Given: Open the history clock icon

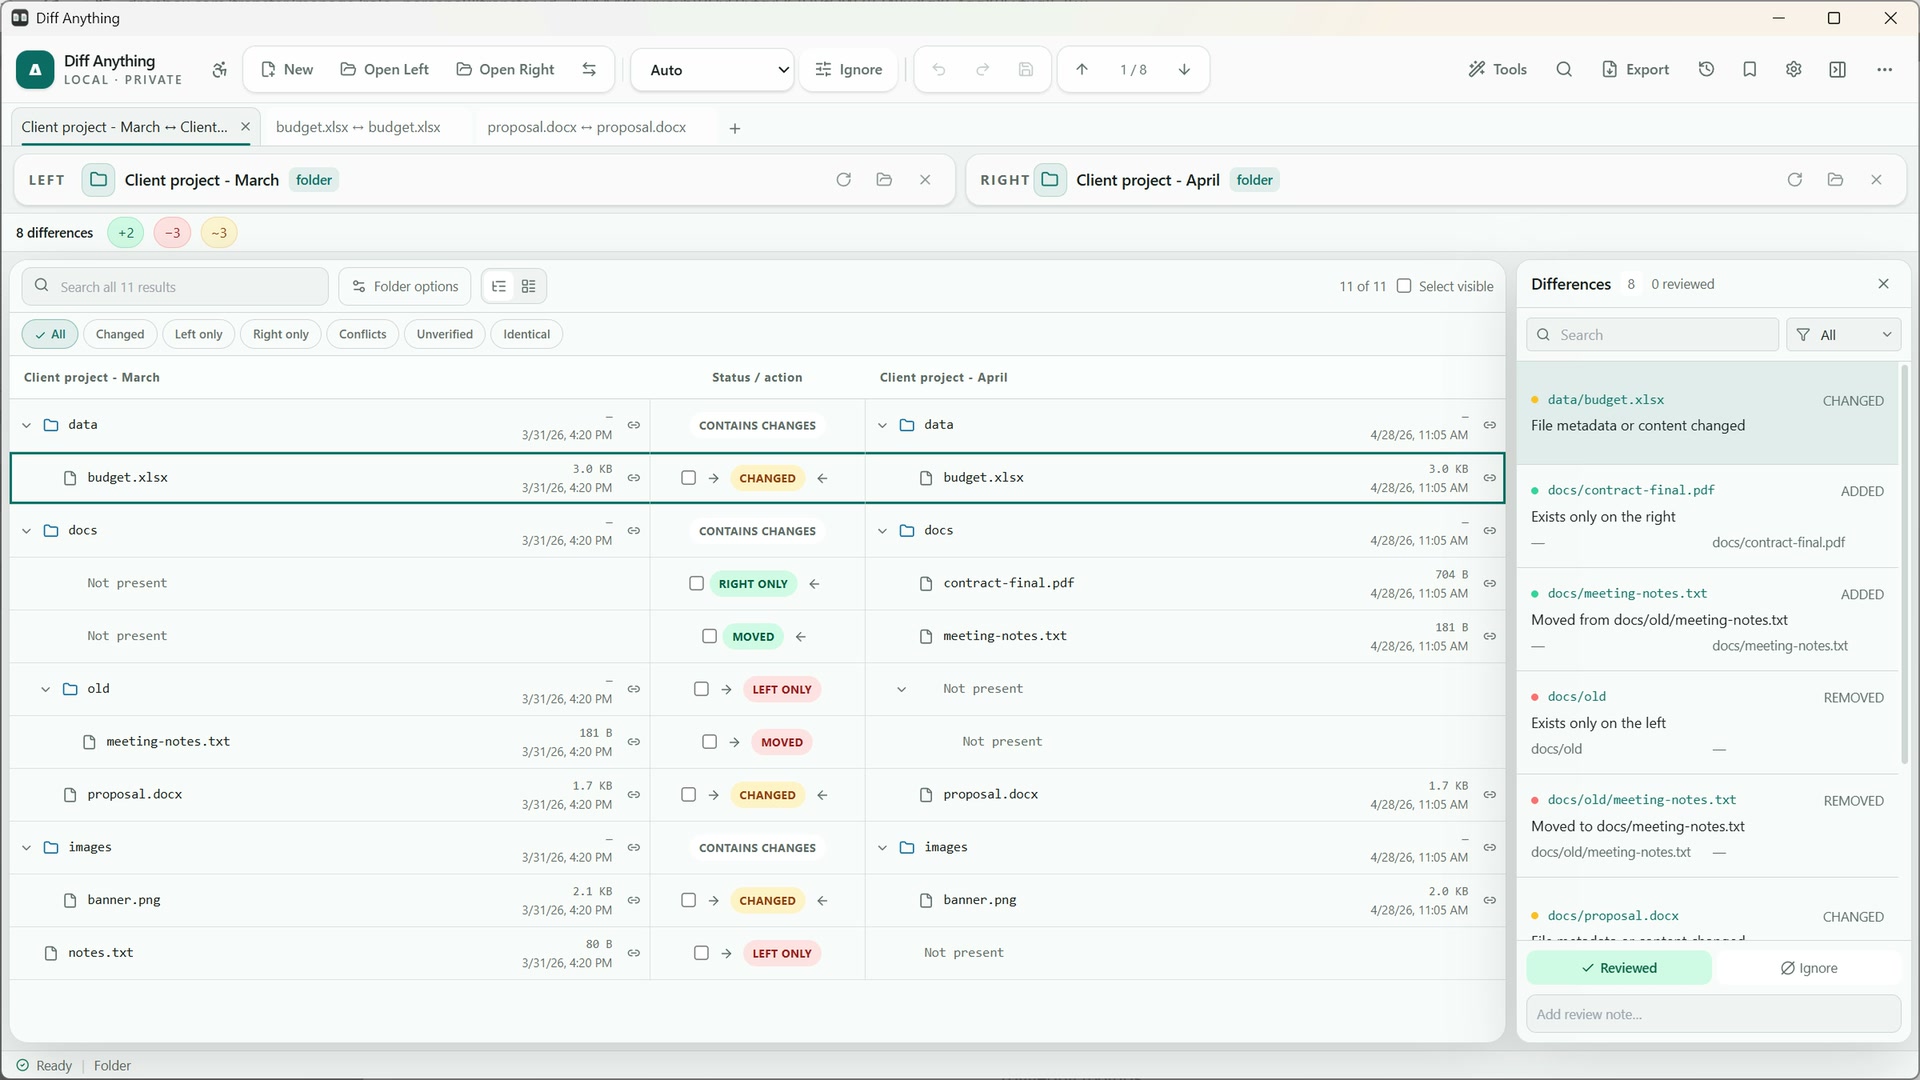Looking at the screenshot, I should 1706,69.
